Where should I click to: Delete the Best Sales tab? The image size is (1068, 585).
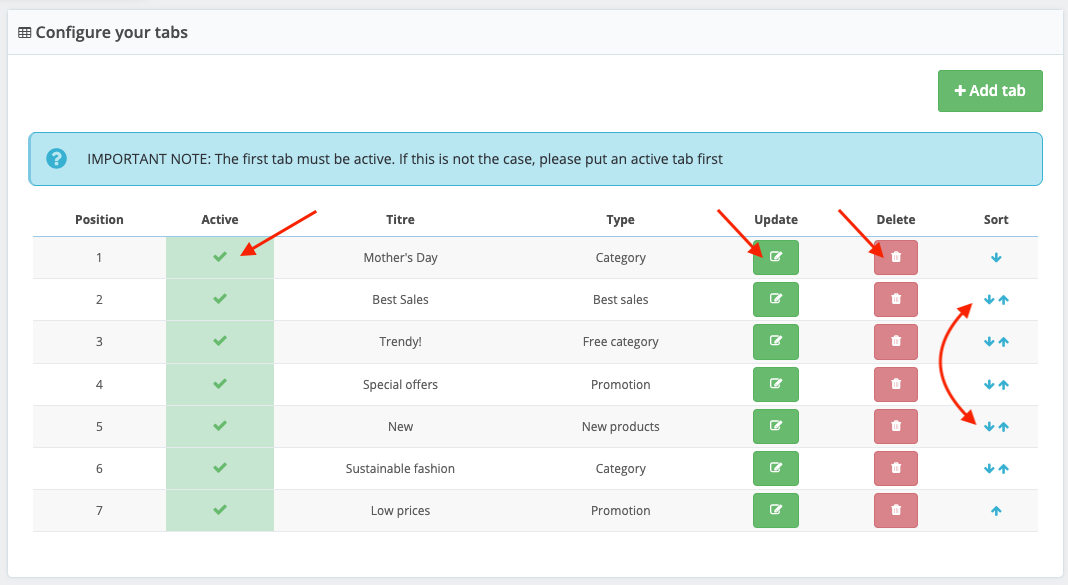[896, 300]
